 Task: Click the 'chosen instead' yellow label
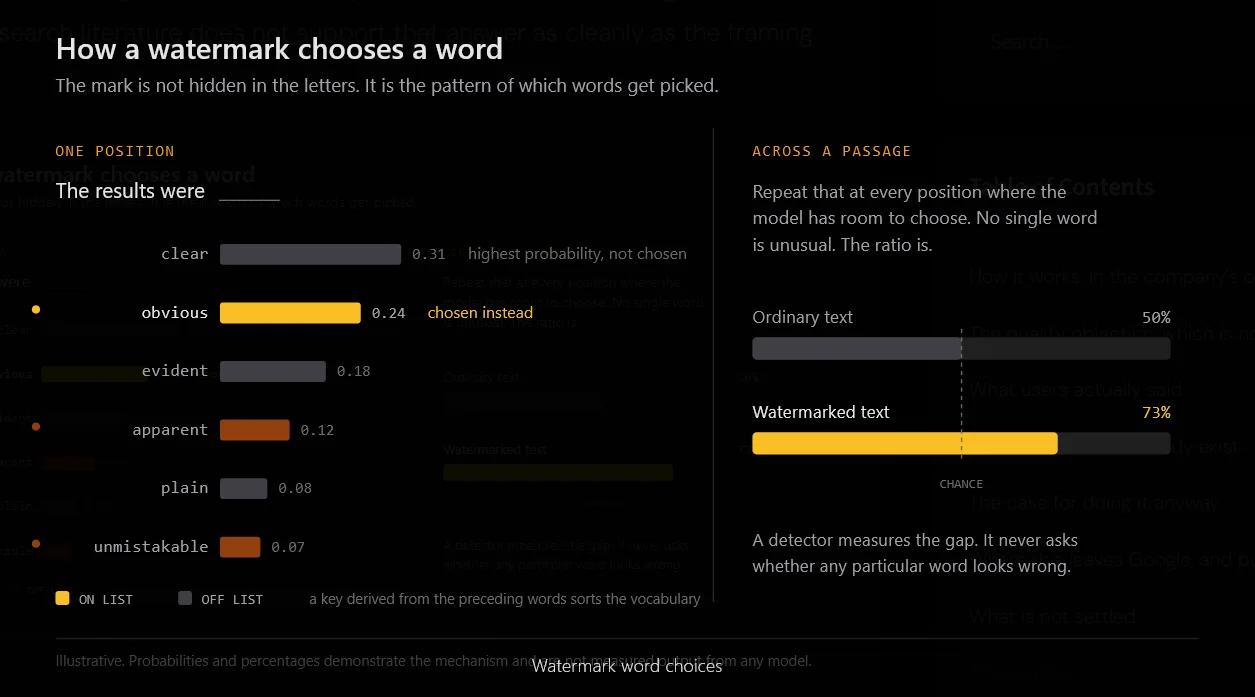click(x=480, y=313)
